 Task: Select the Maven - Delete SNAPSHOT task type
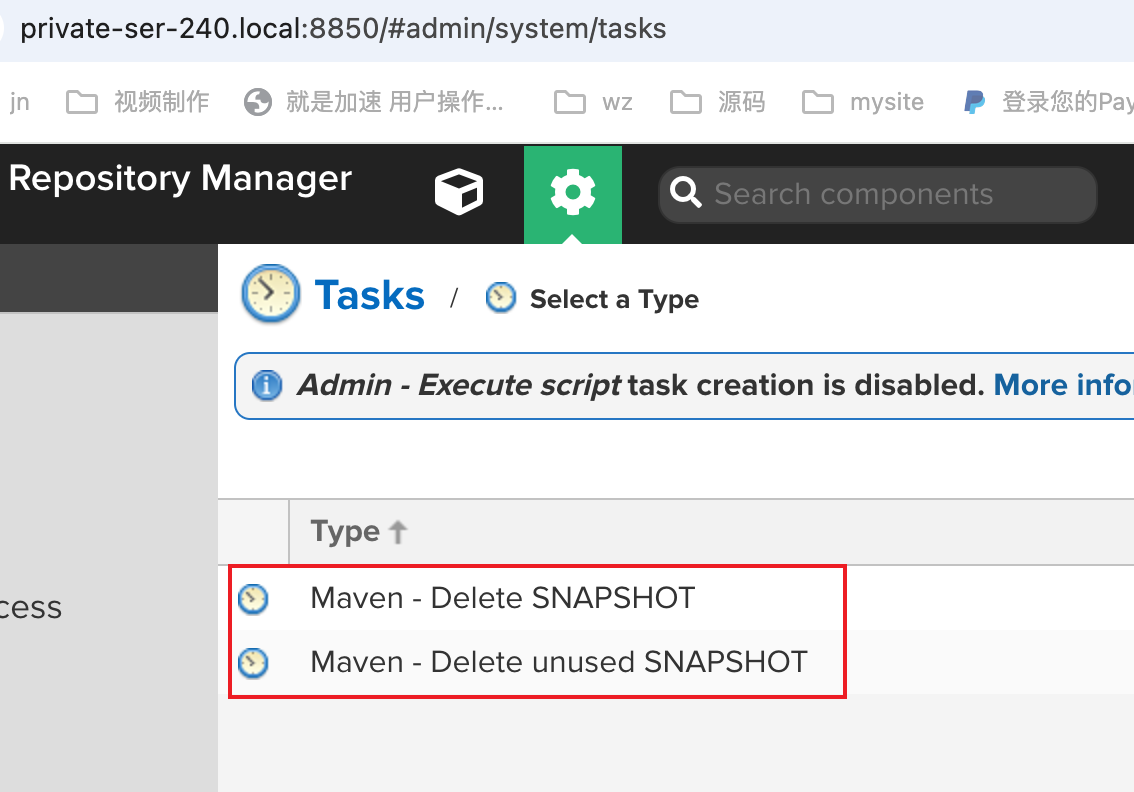(x=503, y=597)
